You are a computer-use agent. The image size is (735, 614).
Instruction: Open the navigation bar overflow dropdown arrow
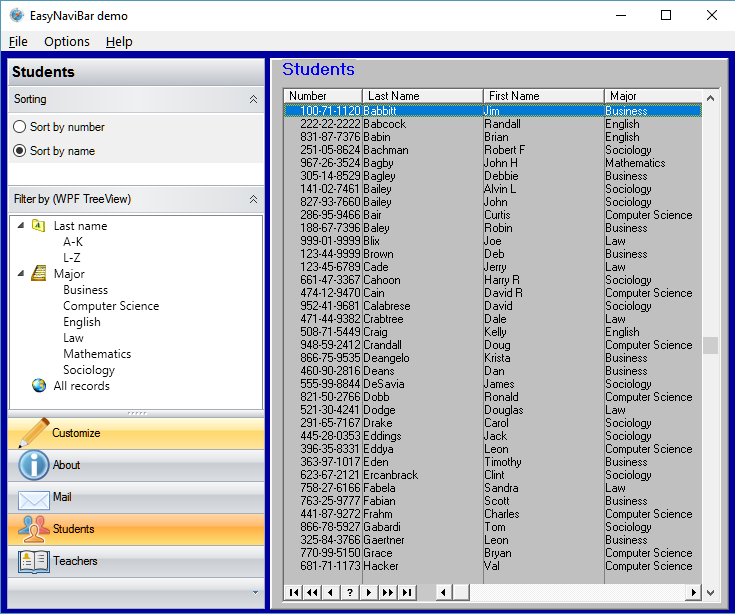[255, 593]
